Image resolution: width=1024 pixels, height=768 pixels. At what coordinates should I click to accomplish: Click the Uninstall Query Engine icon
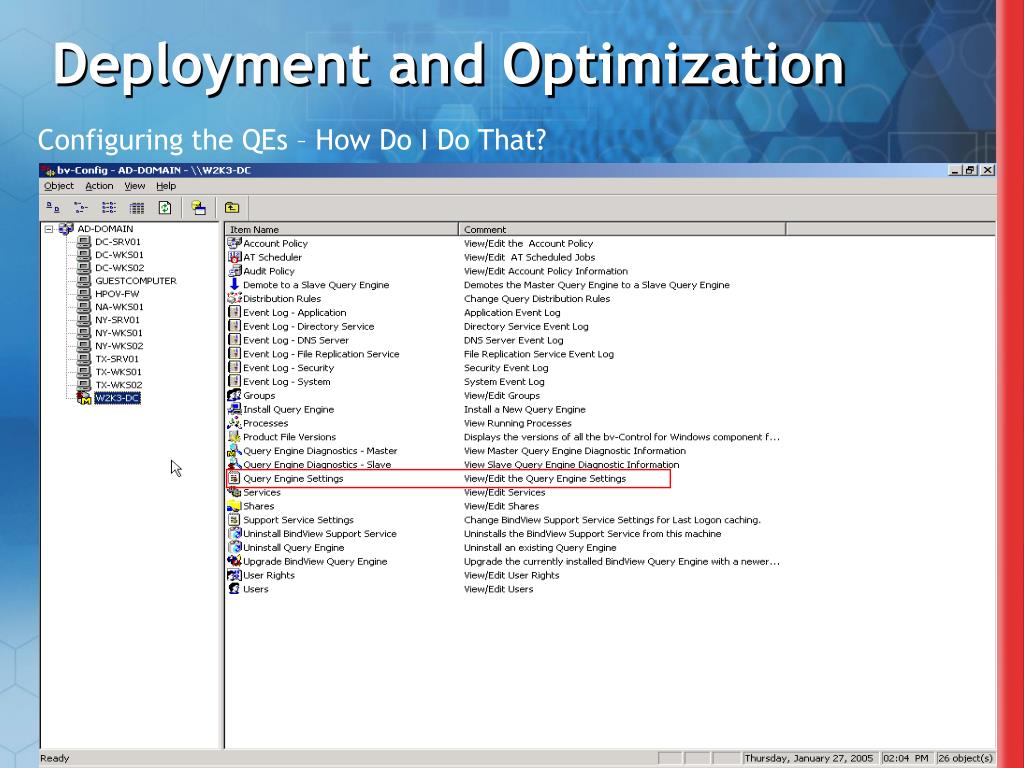point(234,547)
